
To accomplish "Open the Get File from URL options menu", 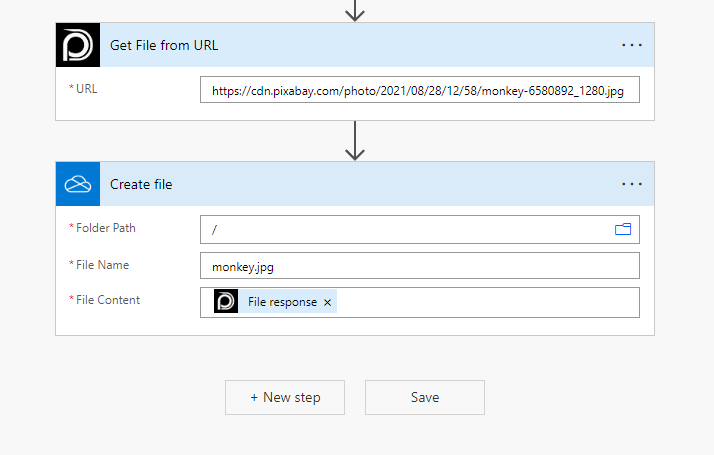I will pos(632,45).
